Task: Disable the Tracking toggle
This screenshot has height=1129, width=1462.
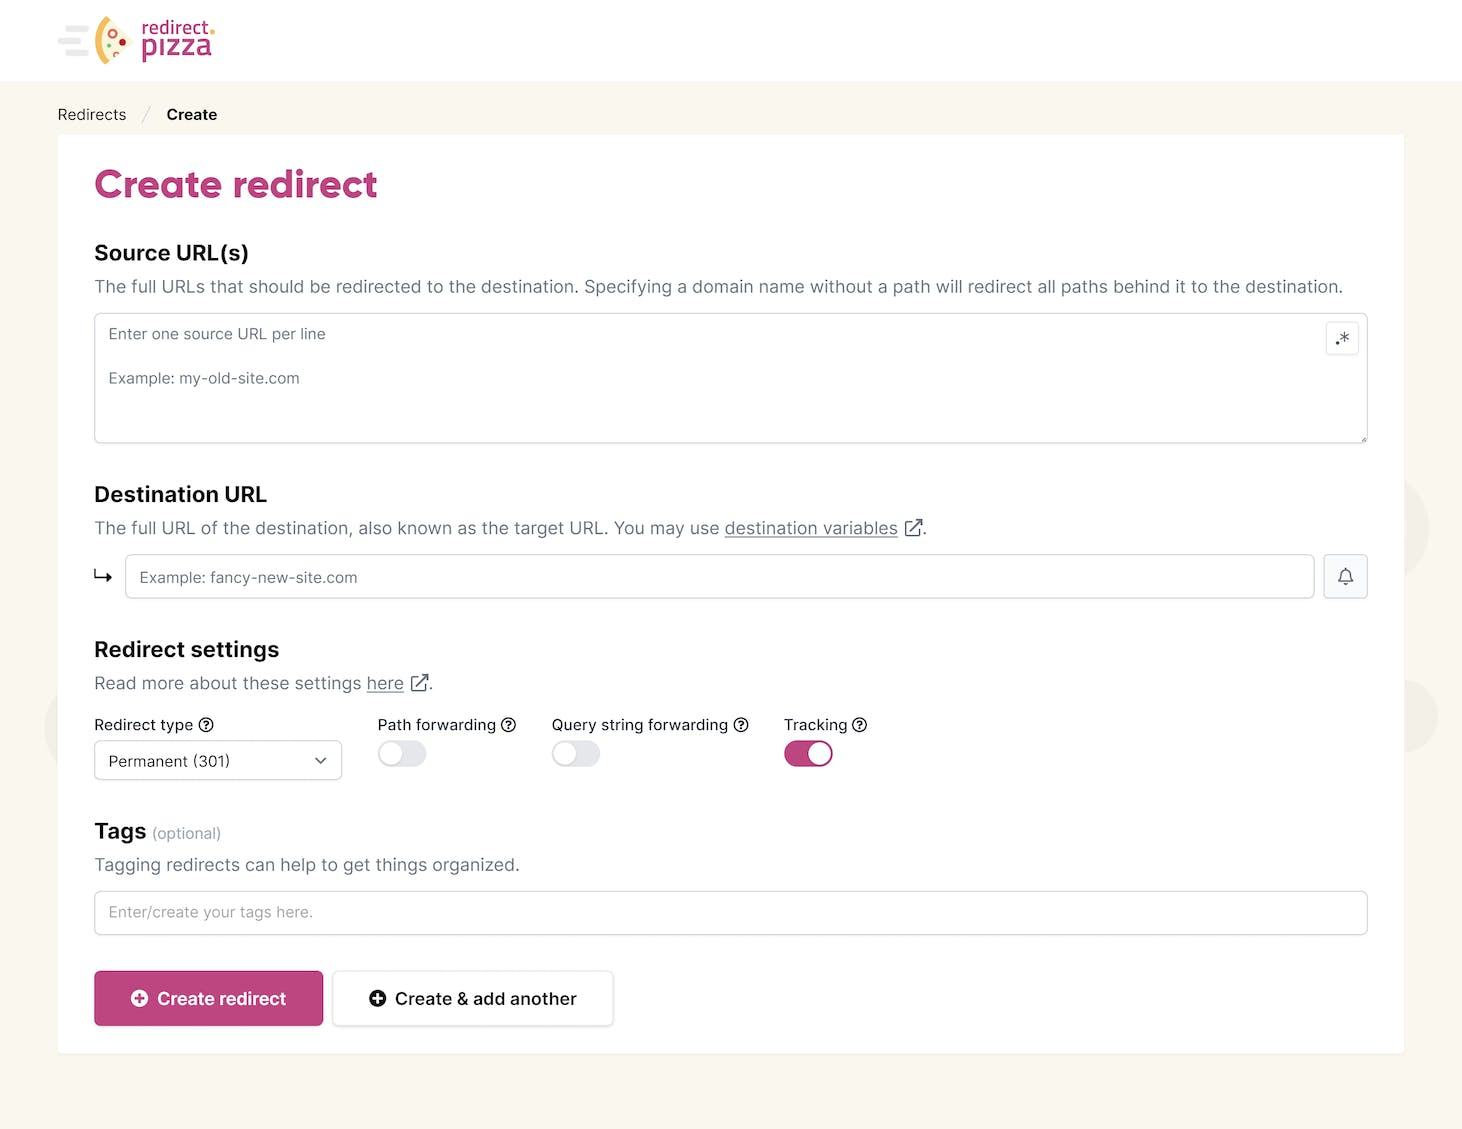Action: (808, 754)
